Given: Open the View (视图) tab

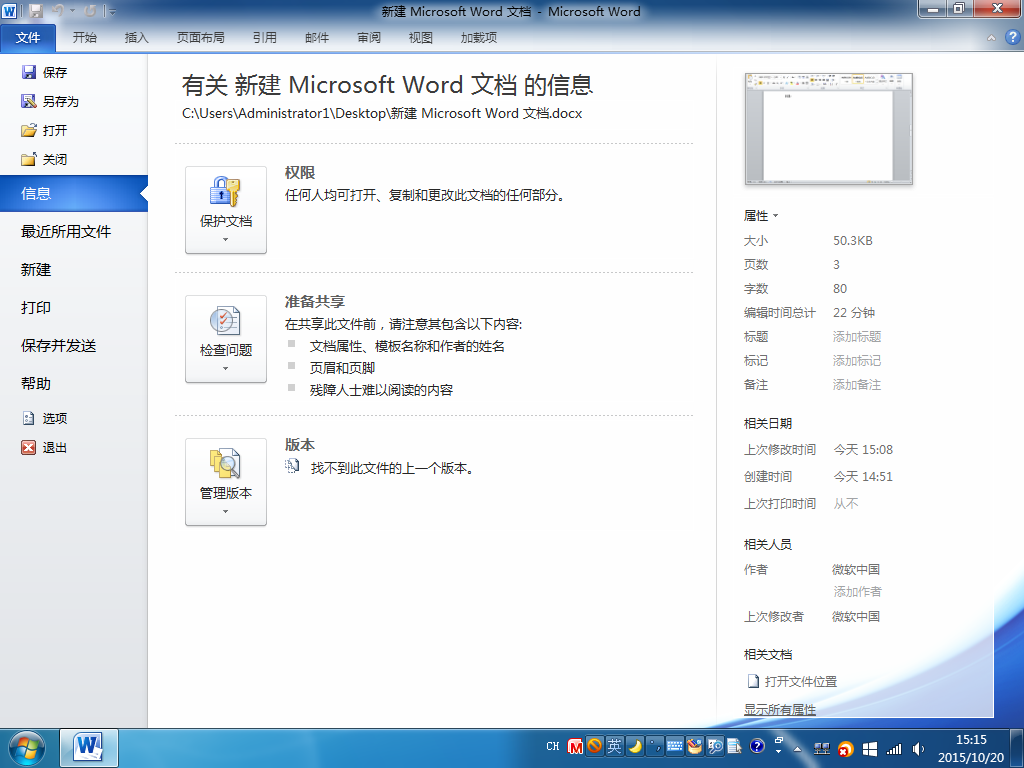Looking at the screenshot, I should (421, 37).
